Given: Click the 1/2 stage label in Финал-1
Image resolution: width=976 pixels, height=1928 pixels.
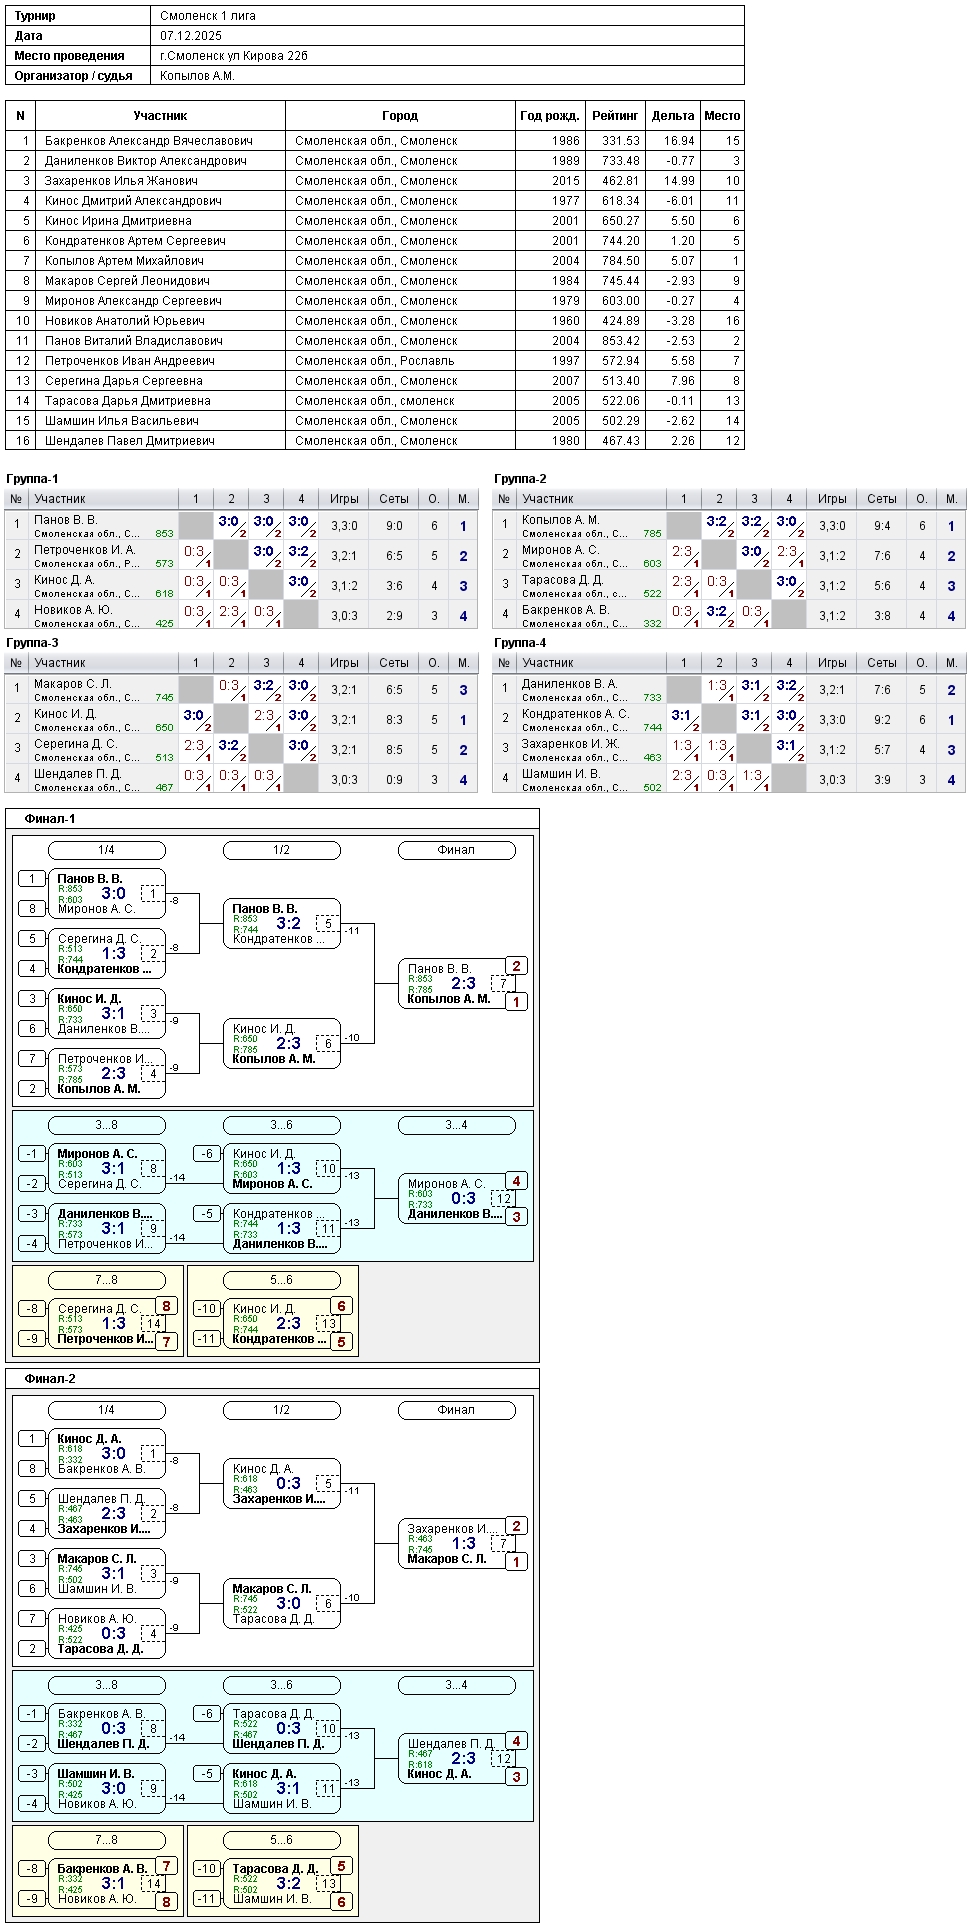Looking at the screenshot, I should (x=281, y=850).
